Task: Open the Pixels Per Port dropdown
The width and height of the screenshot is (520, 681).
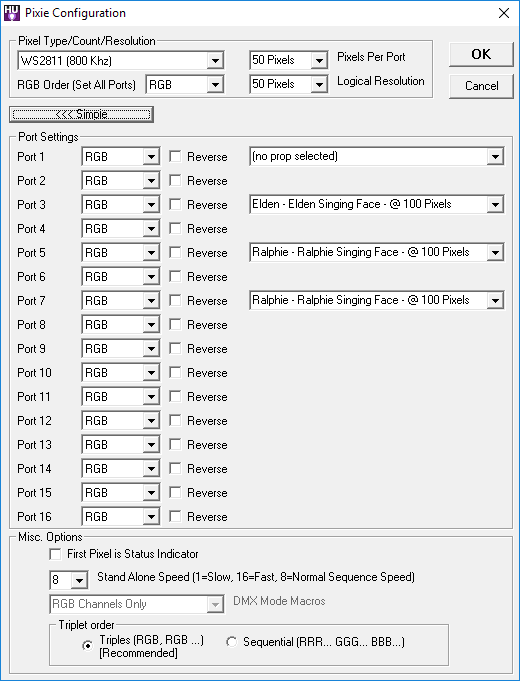Action: tap(288, 60)
